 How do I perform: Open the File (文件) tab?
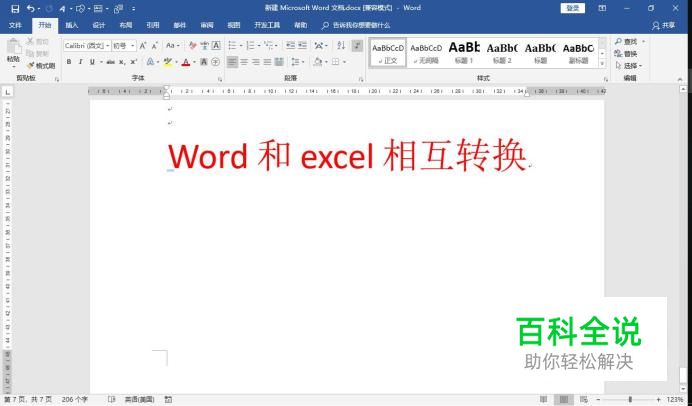[x=15, y=26]
